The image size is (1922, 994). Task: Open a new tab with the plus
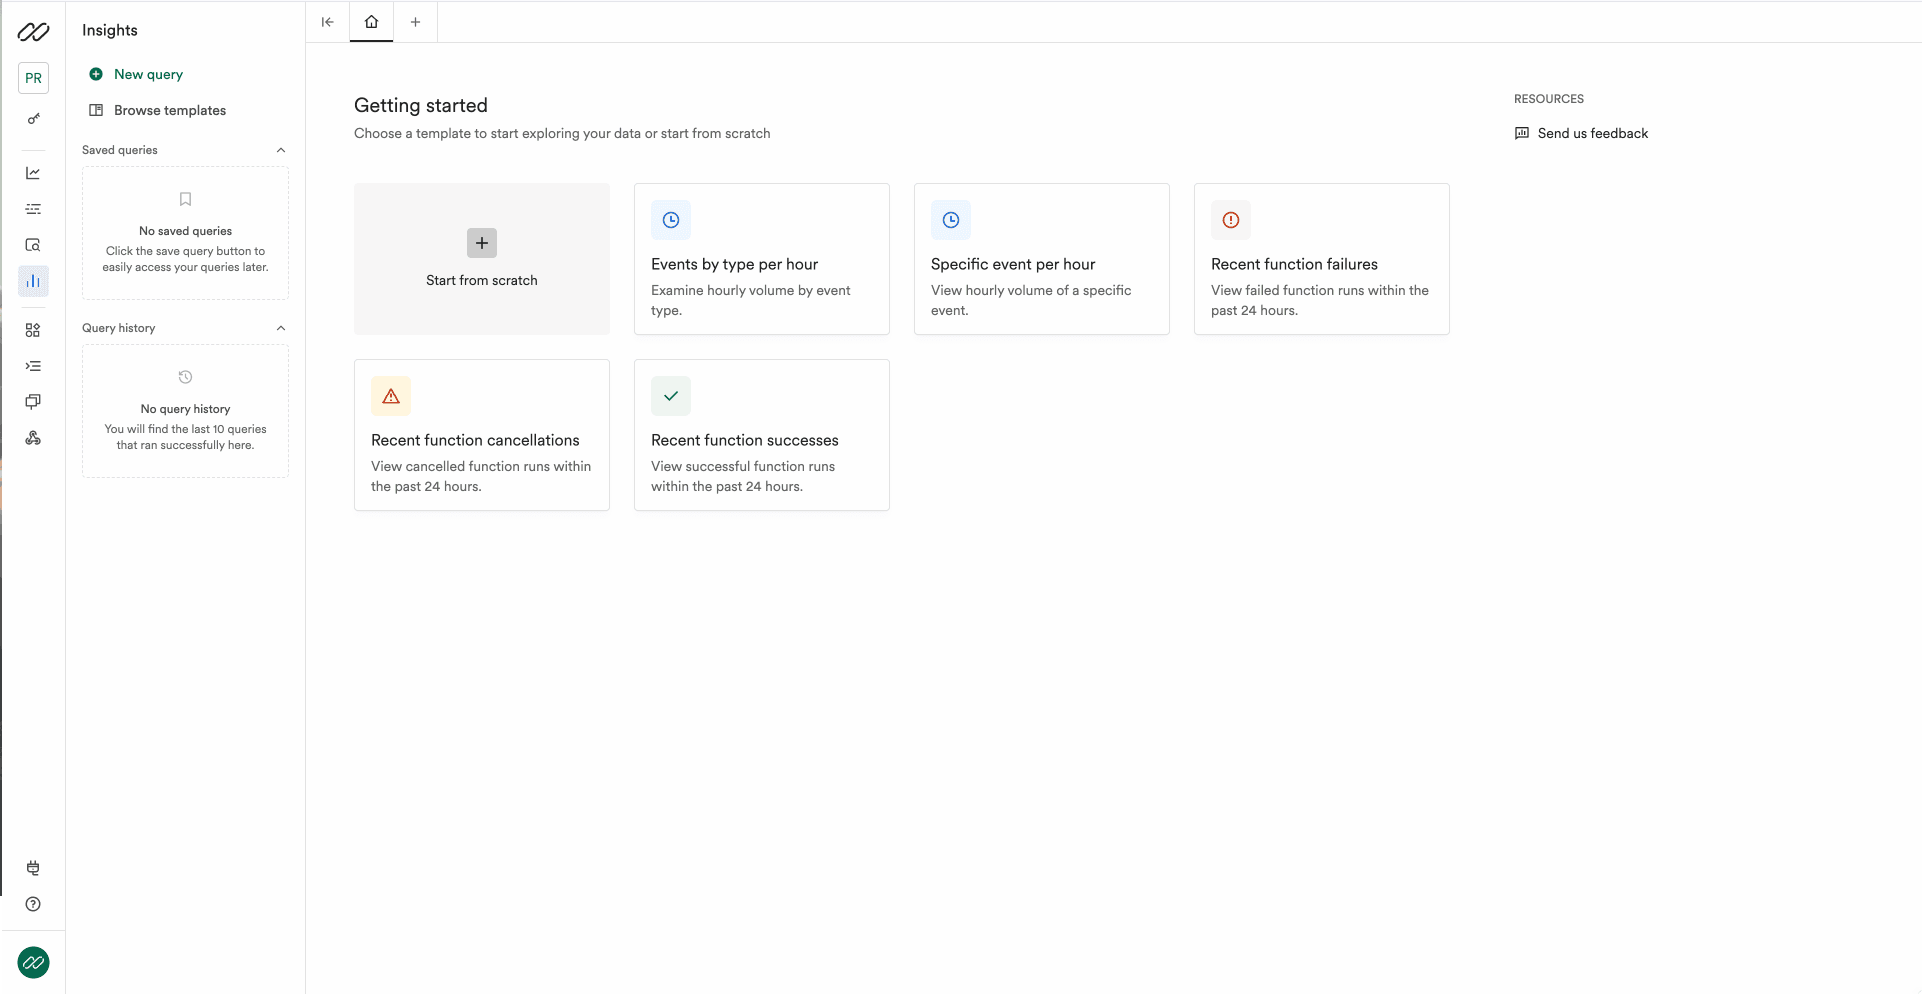pyautogui.click(x=416, y=21)
